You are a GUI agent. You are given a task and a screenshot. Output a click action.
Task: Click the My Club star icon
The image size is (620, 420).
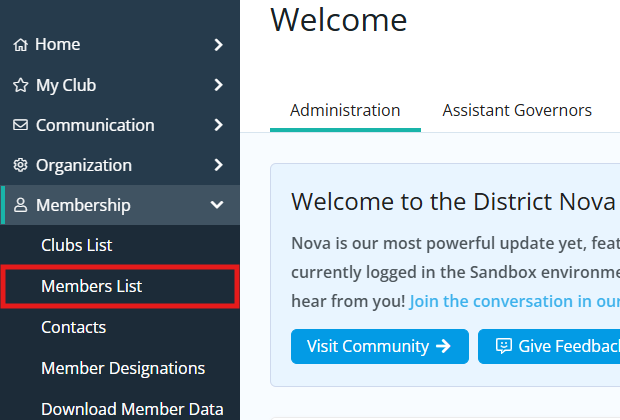tap(21, 85)
